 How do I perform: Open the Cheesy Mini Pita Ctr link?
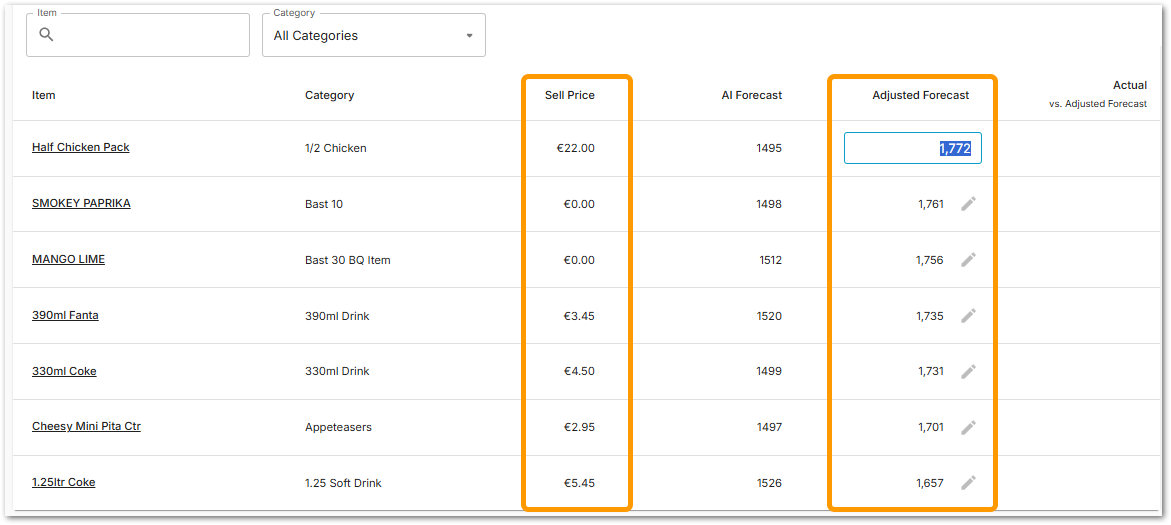pos(86,426)
